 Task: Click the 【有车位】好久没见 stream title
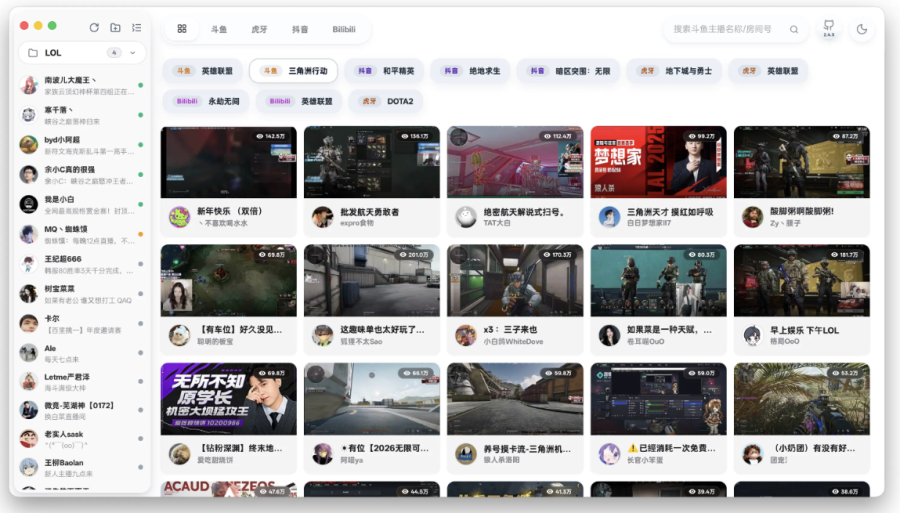[x=240, y=330]
